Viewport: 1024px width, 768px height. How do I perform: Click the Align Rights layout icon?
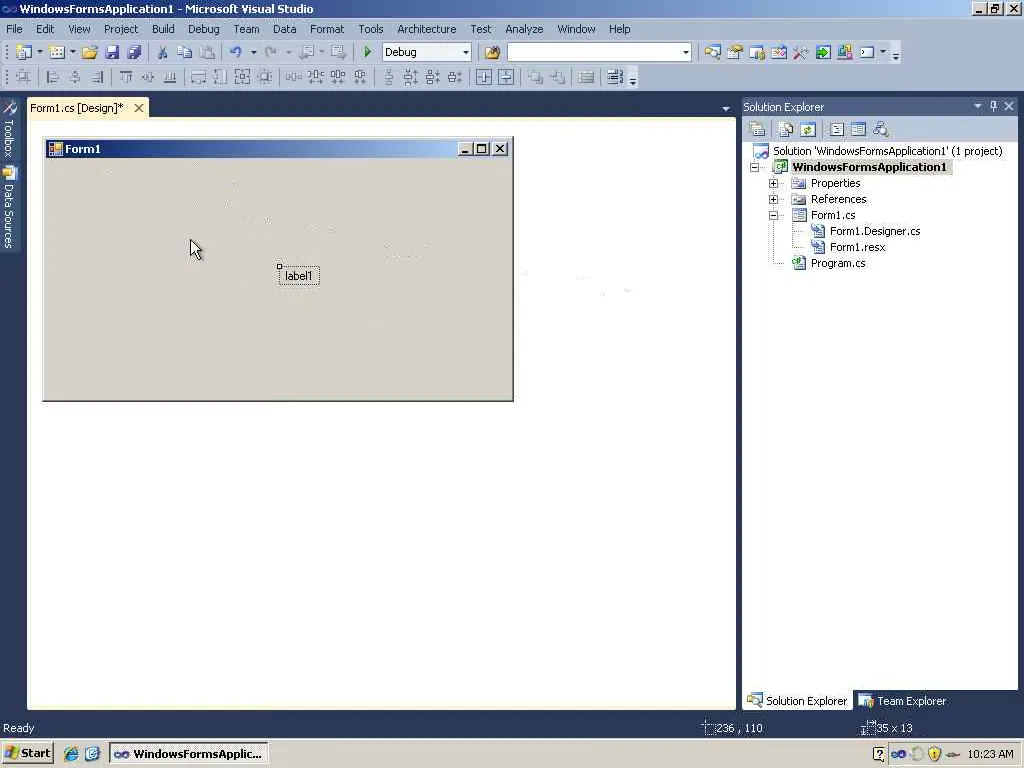click(97, 78)
